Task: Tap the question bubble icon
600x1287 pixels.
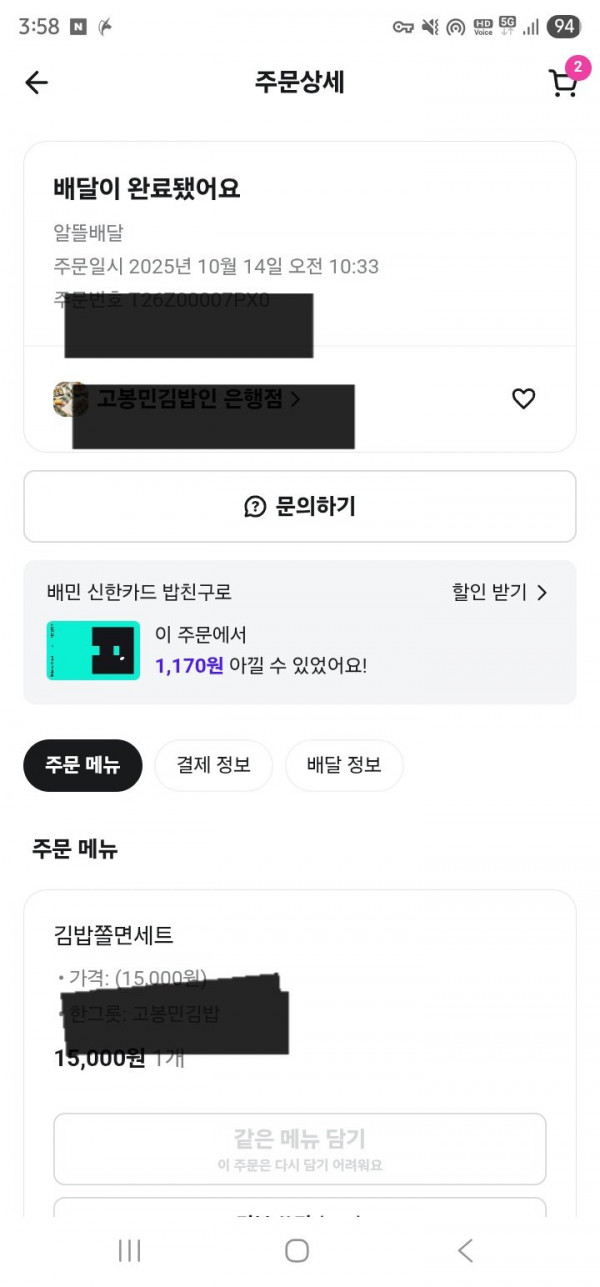Action: pyautogui.click(x=256, y=507)
